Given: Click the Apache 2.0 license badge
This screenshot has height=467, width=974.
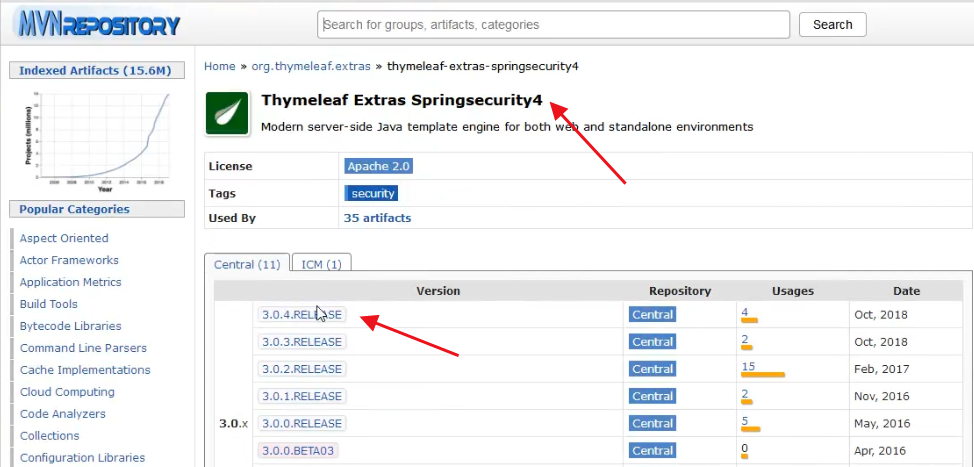Looking at the screenshot, I should click(378, 166).
